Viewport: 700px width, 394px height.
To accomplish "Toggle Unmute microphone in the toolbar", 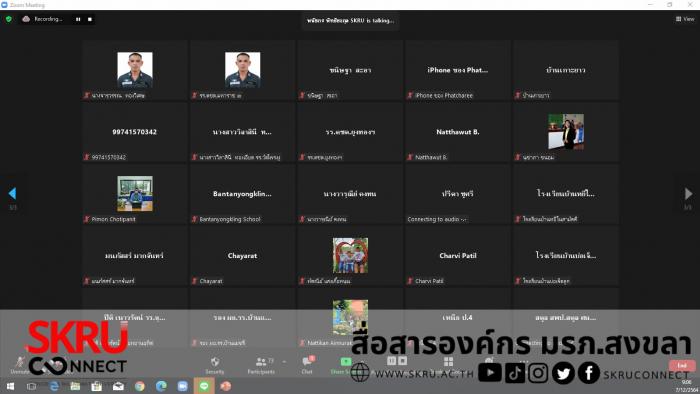I will (20, 365).
